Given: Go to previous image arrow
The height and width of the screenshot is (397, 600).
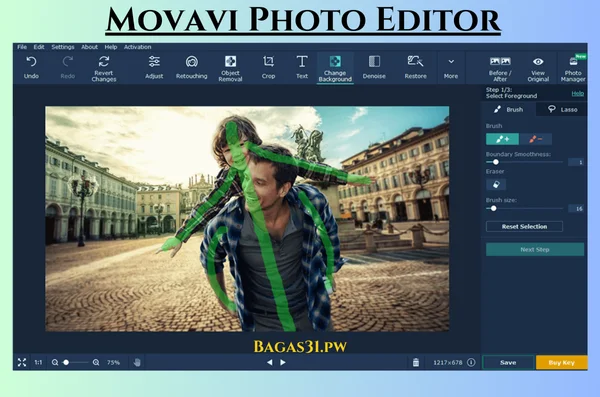Looking at the screenshot, I should point(270,362).
